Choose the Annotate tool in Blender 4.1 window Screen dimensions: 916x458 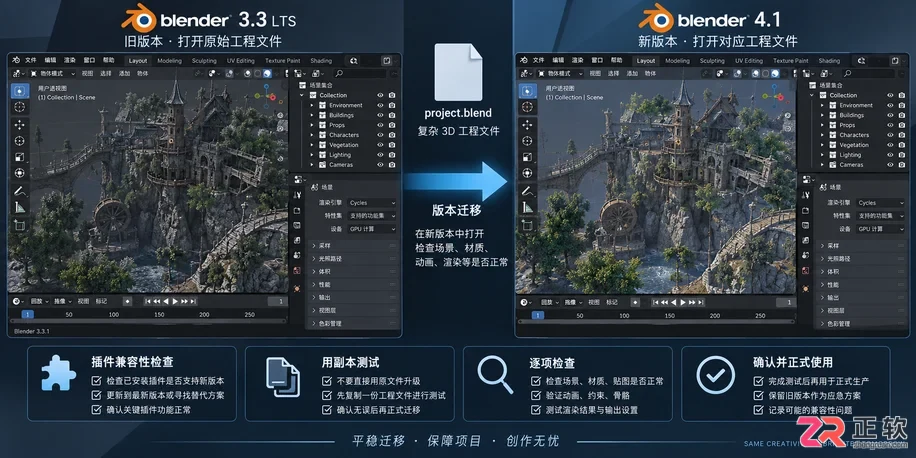point(528,191)
